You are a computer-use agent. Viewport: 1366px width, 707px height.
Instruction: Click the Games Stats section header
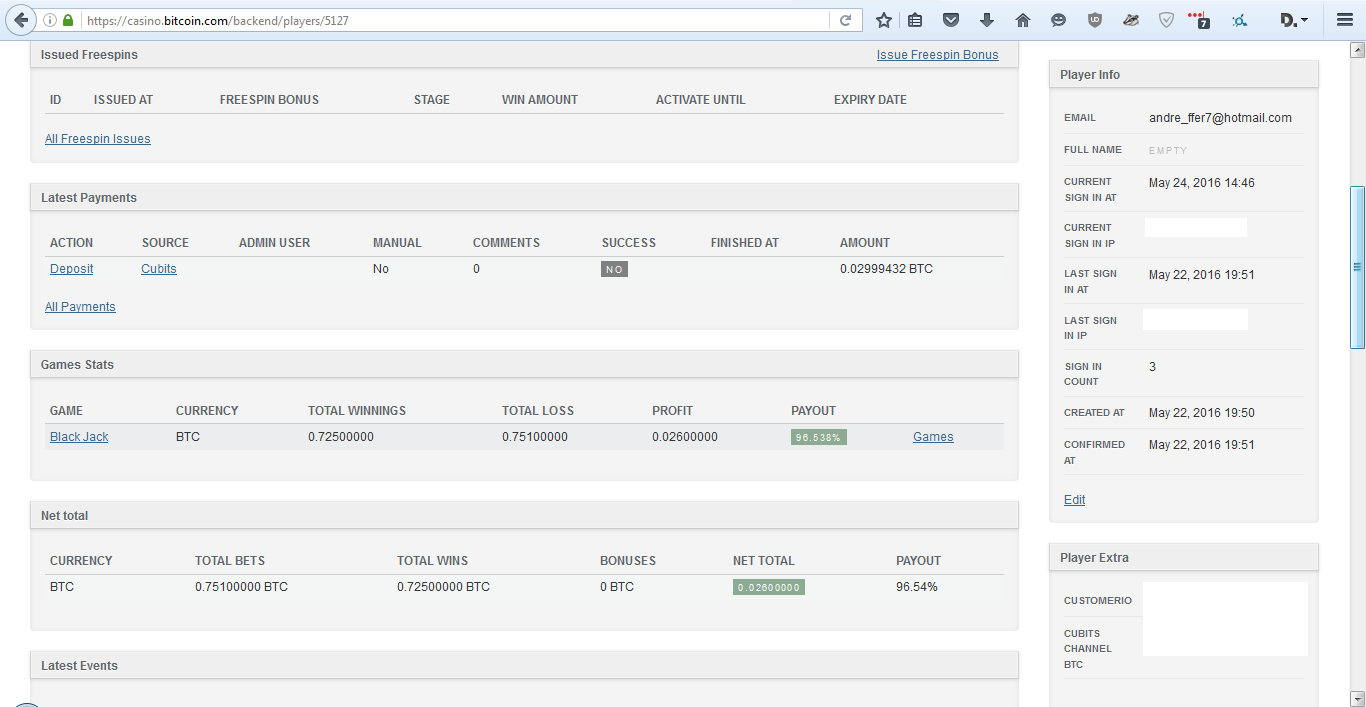524,365
